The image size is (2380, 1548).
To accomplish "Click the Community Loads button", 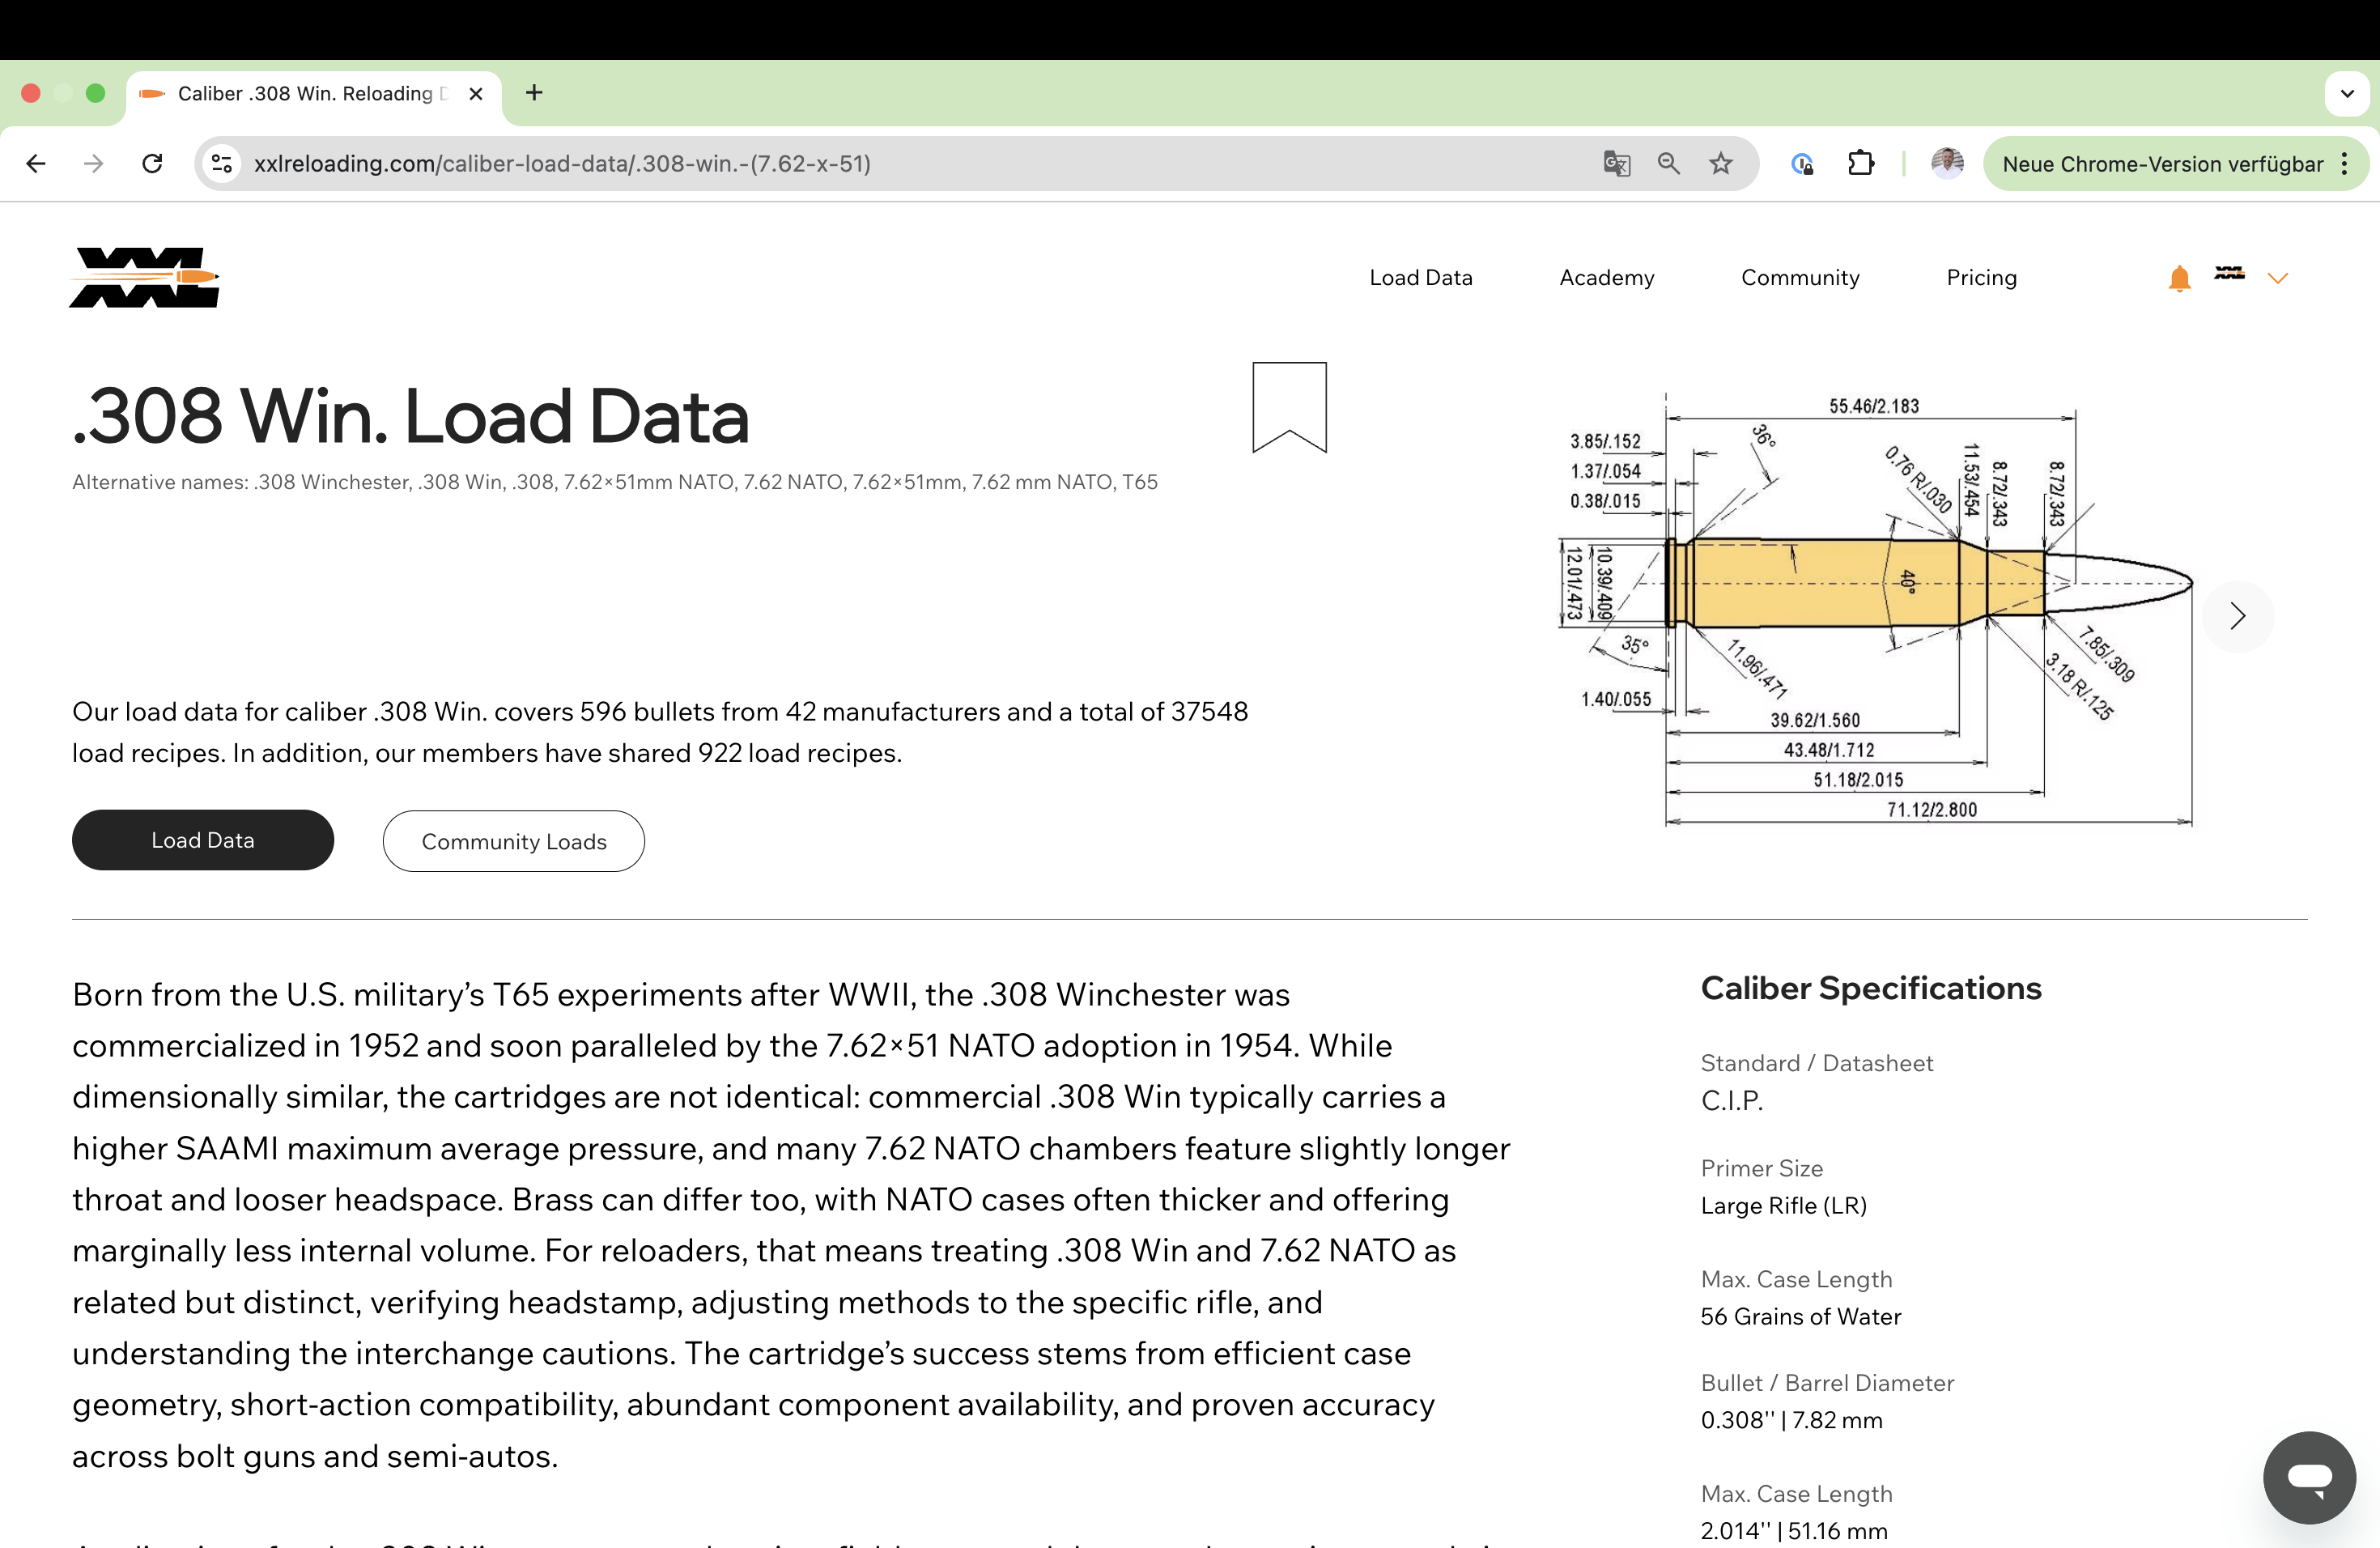I will pyautogui.click(x=513, y=841).
